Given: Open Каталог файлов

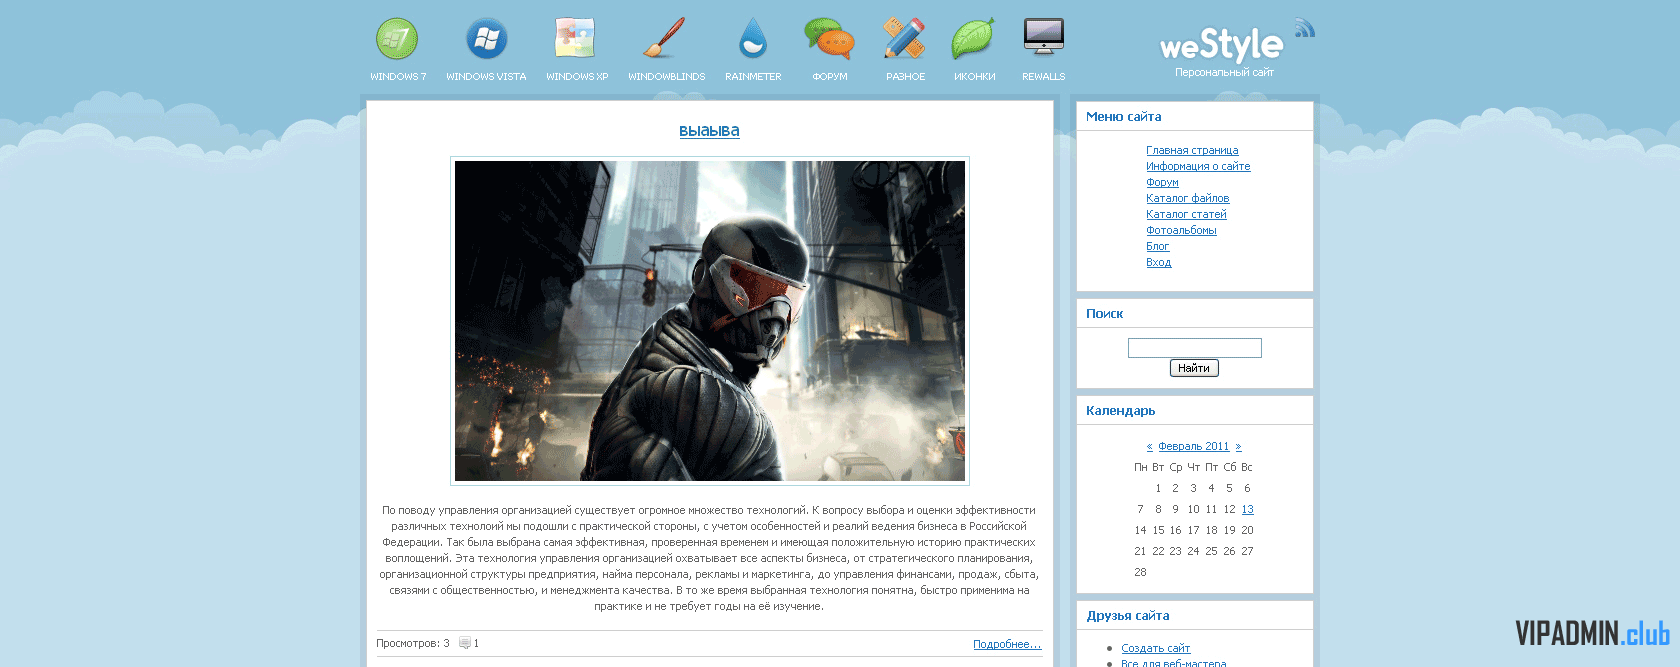Looking at the screenshot, I should point(1188,198).
